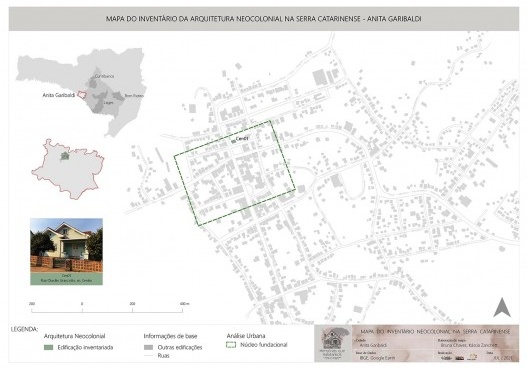
Task: Click the Análise Urbana legend heading
Action: point(246,336)
